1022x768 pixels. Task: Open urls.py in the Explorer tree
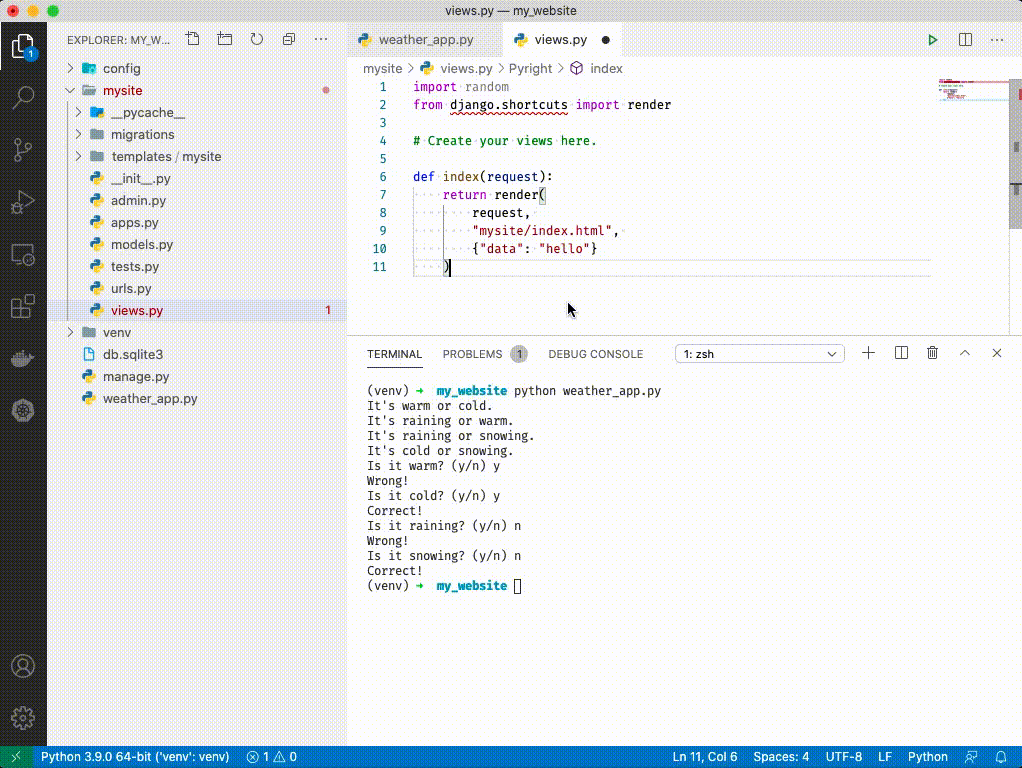[x=131, y=289]
